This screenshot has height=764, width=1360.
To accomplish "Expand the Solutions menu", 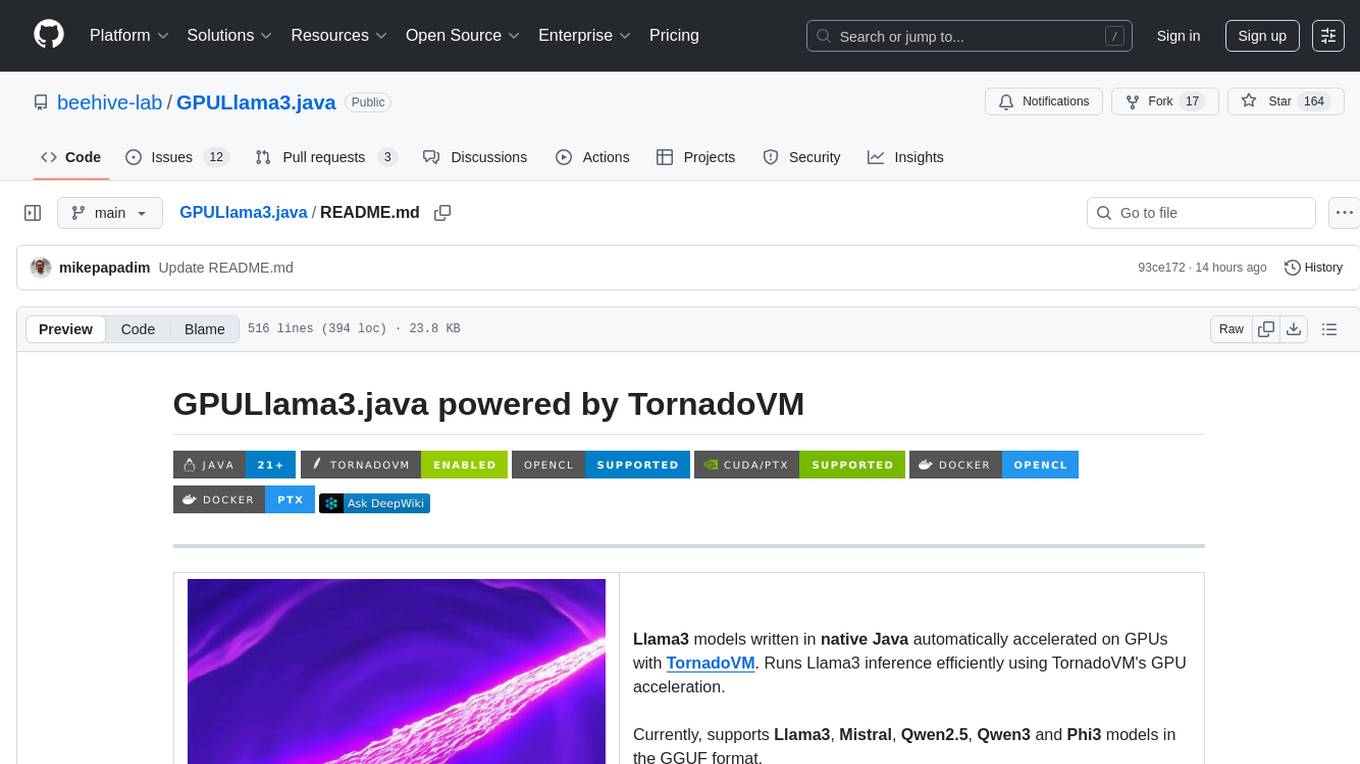I will tap(230, 35).
